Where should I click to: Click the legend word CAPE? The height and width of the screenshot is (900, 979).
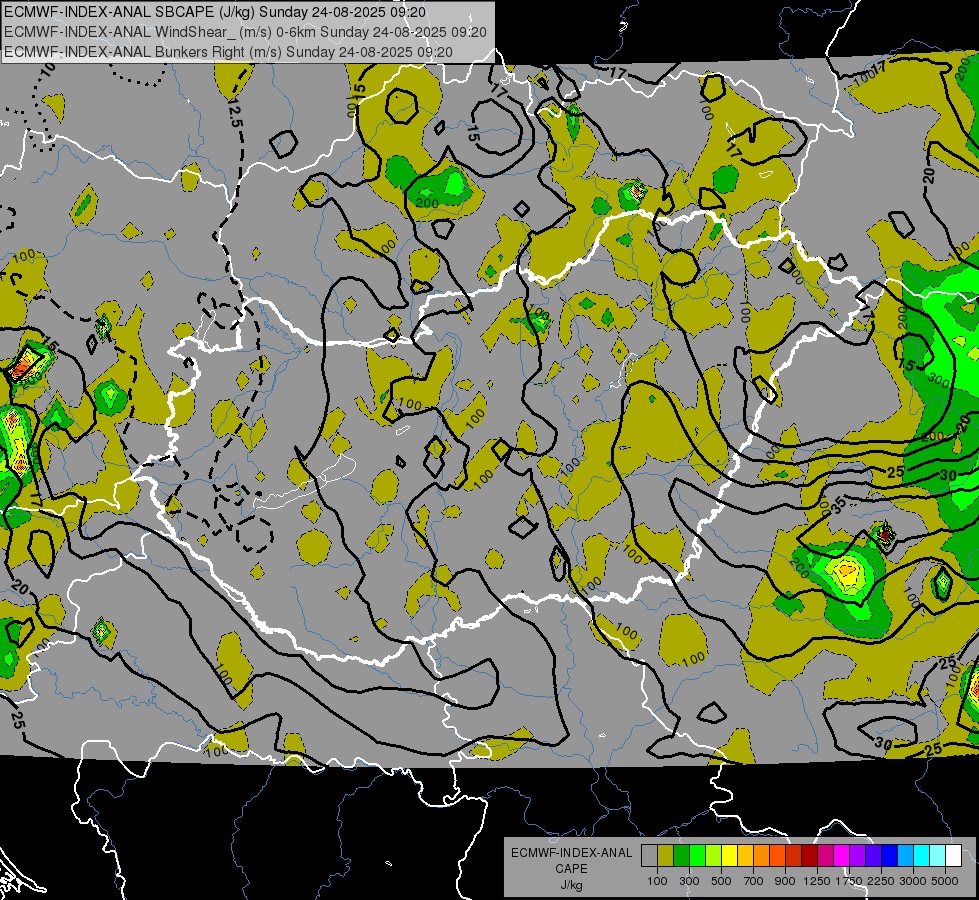(x=571, y=869)
